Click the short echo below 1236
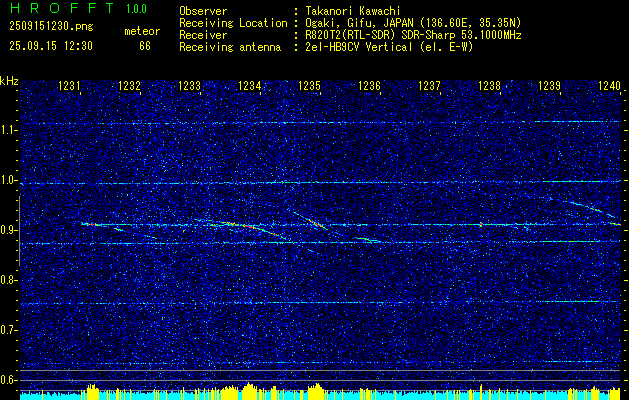Viewport: 629px width, 400px height. pos(368,240)
